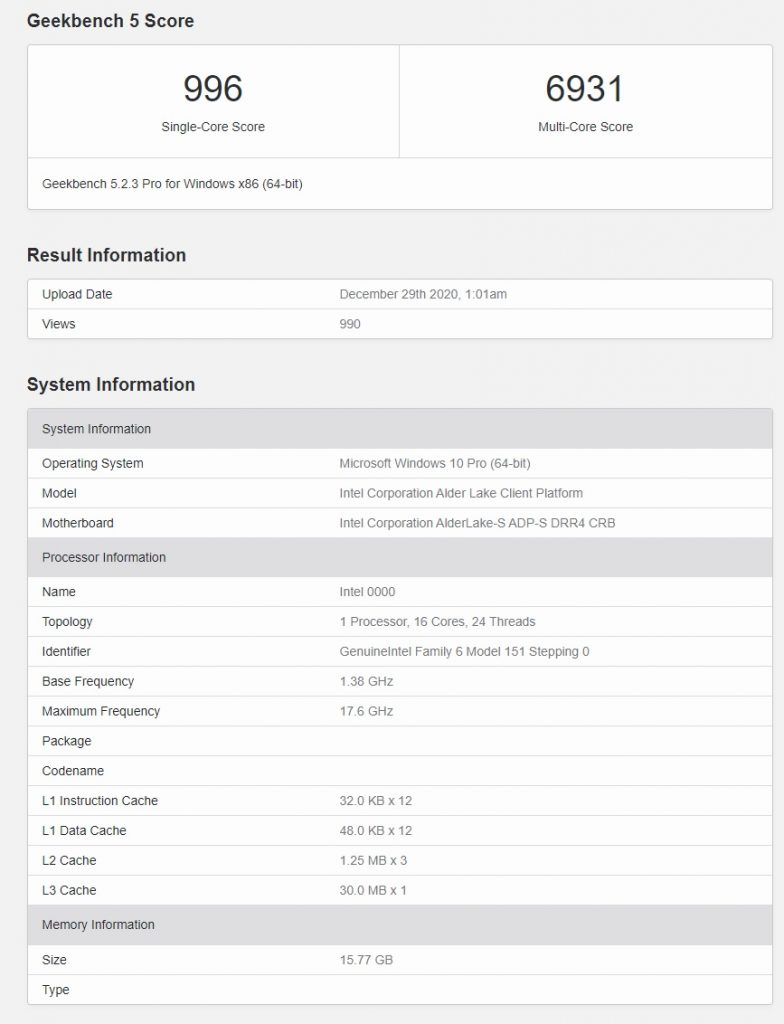This screenshot has height=1024, width=784.
Task: Click the 'Views' row label
Action: click(x=59, y=324)
